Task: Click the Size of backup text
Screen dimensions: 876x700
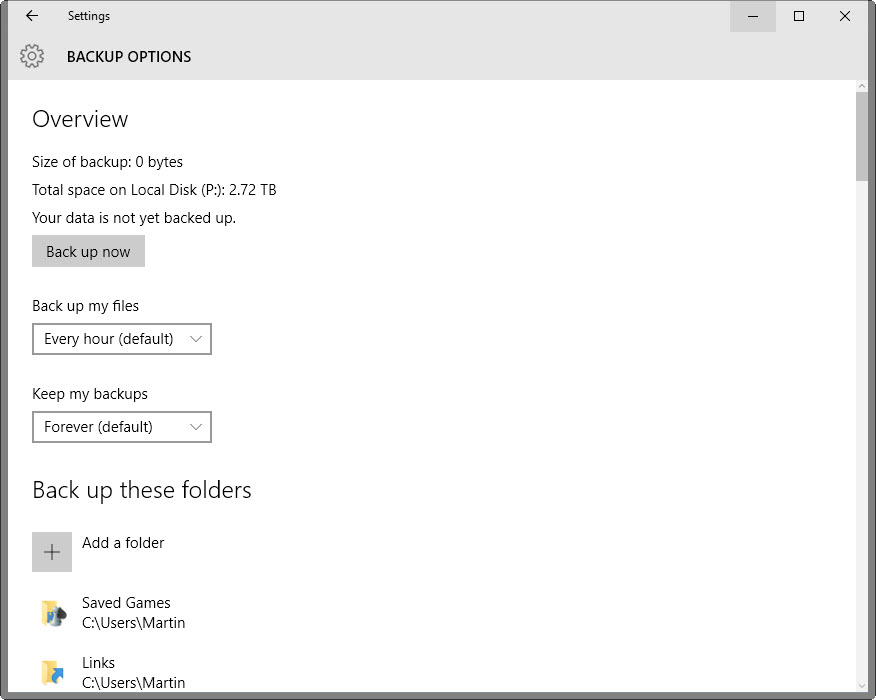Action: [x=107, y=162]
